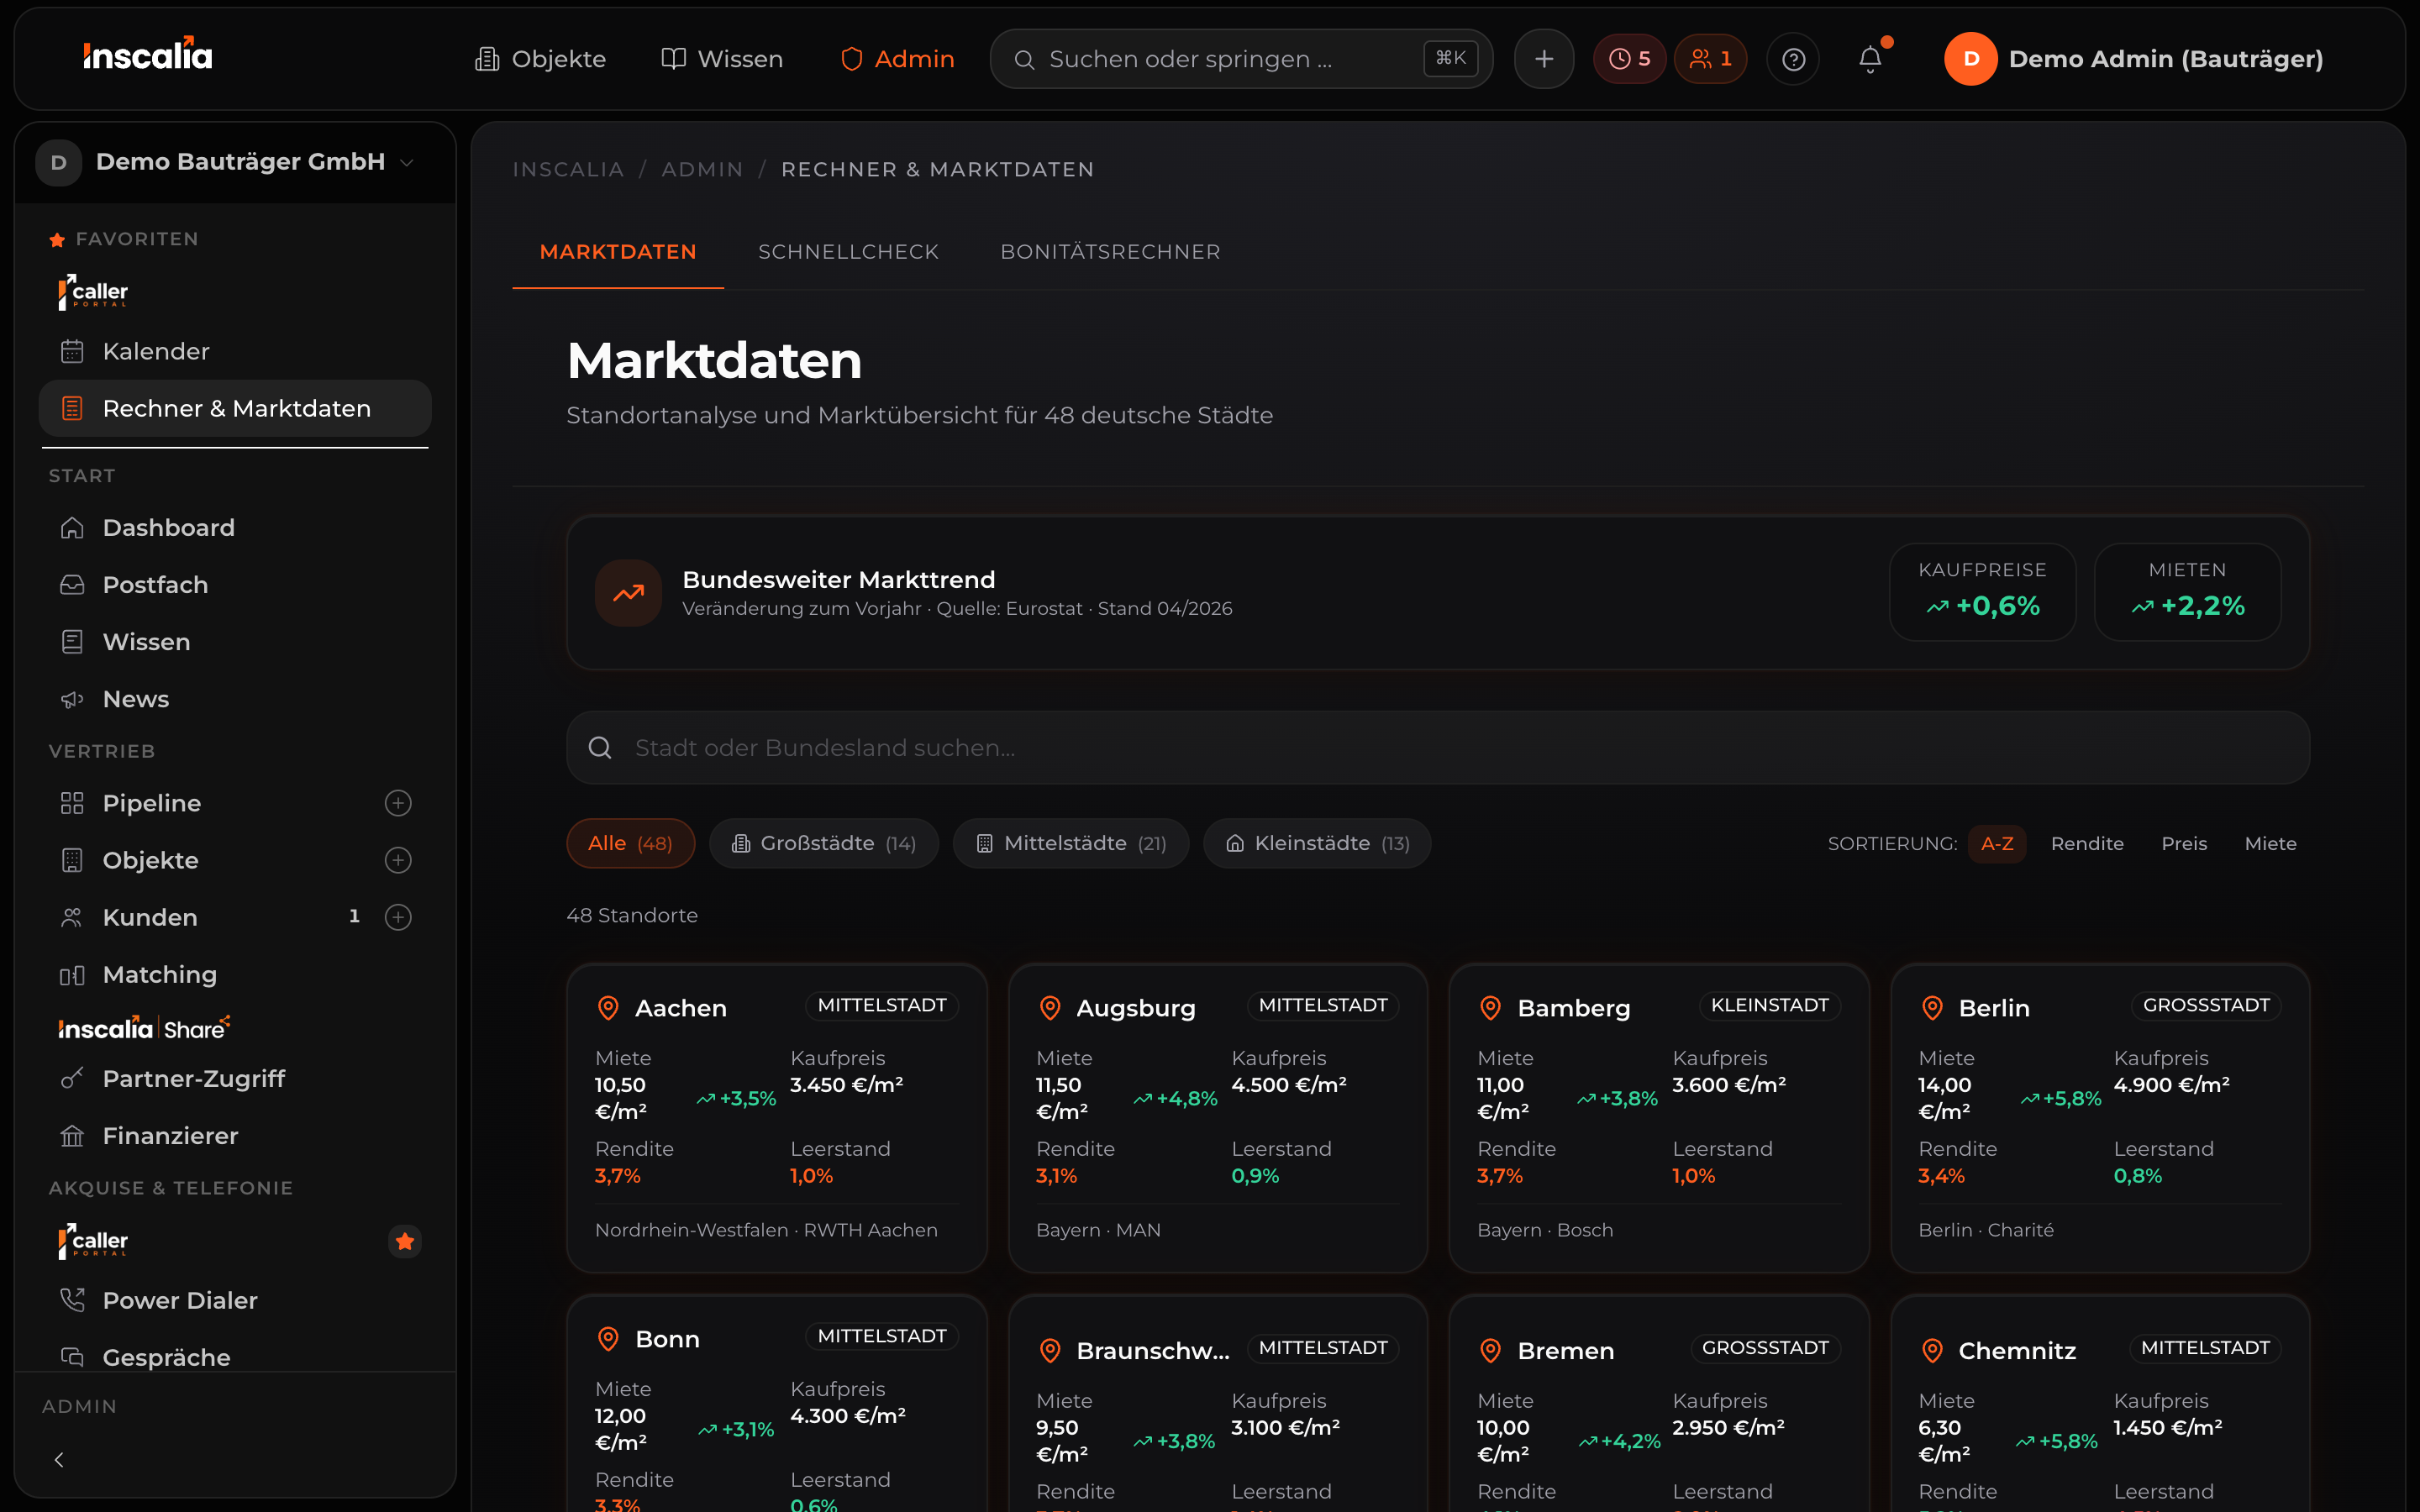Open the notifications bell
Image resolution: width=2420 pixels, height=1512 pixels.
[1870, 59]
